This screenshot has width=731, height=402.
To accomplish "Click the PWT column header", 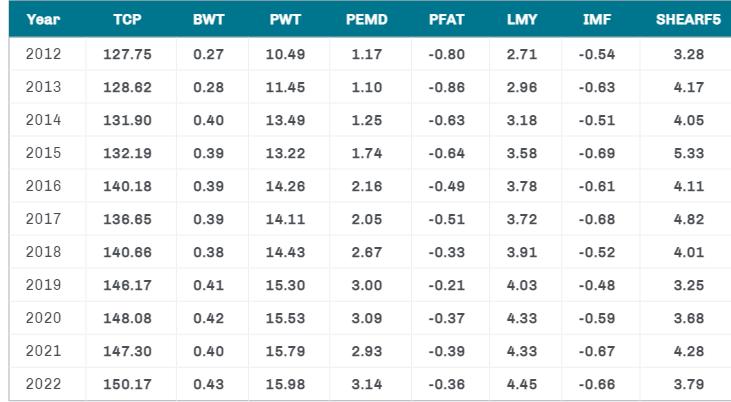I will (x=285, y=19).
